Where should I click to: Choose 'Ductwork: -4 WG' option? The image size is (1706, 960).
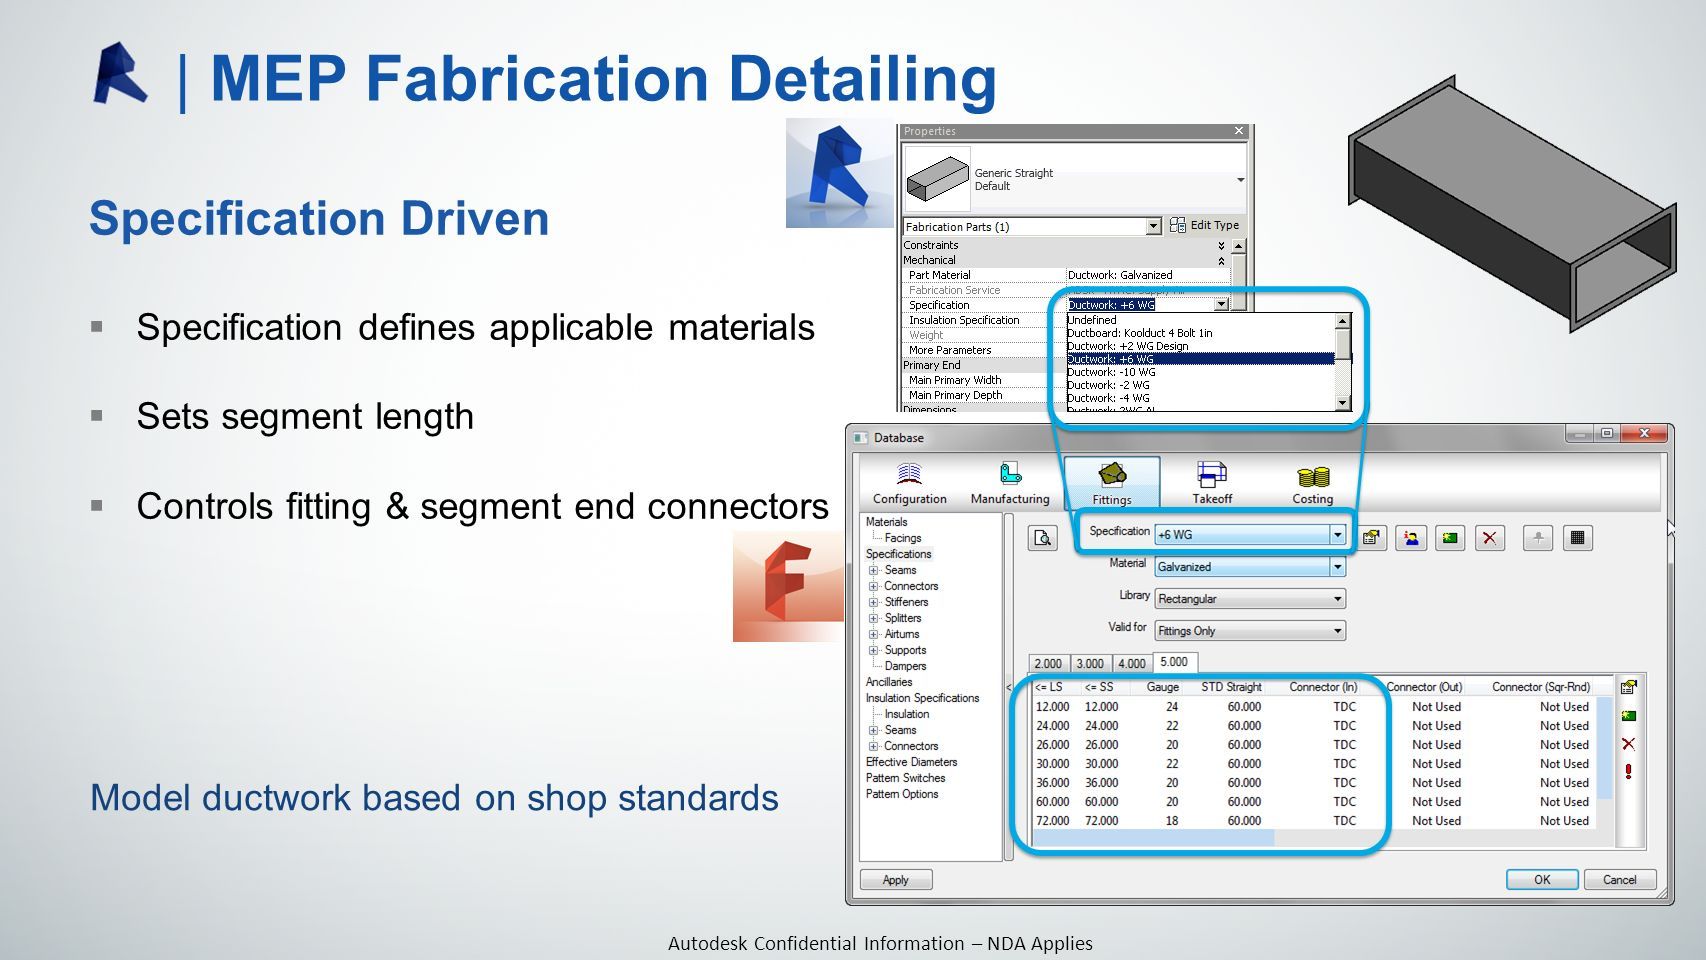[1108, 398]
